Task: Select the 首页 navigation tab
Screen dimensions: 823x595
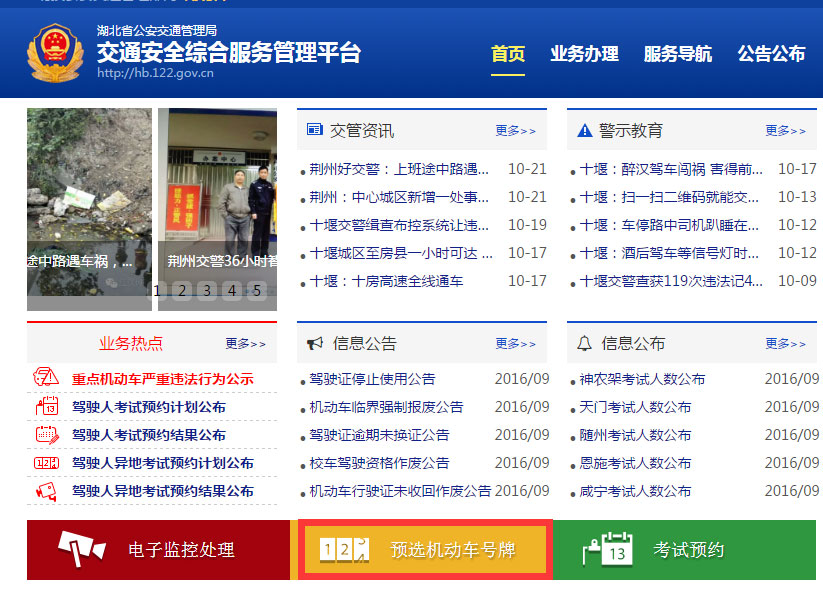Action: (x=508, y=55)
